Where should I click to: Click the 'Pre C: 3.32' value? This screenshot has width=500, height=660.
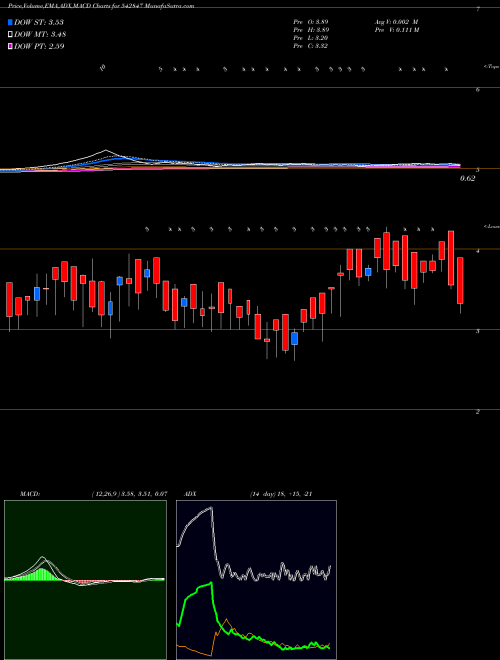[311, 46]
